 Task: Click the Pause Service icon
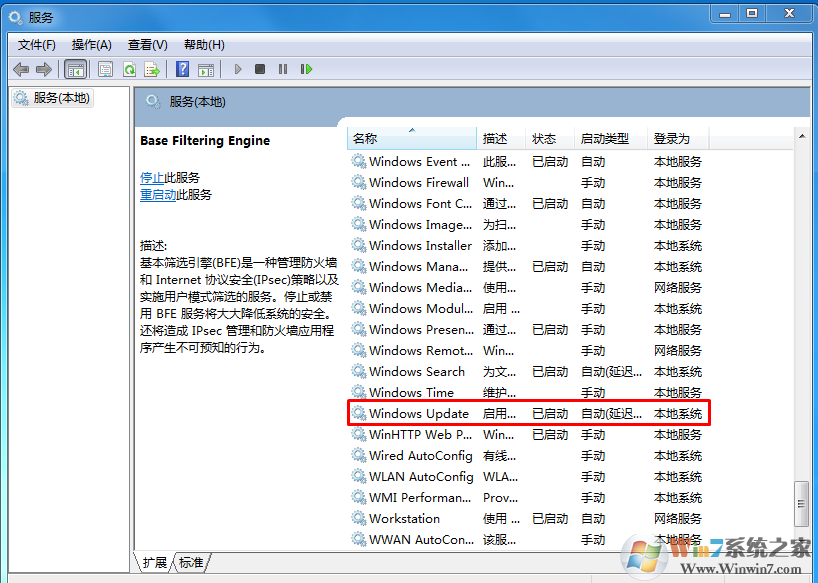(x=283, y=69)
